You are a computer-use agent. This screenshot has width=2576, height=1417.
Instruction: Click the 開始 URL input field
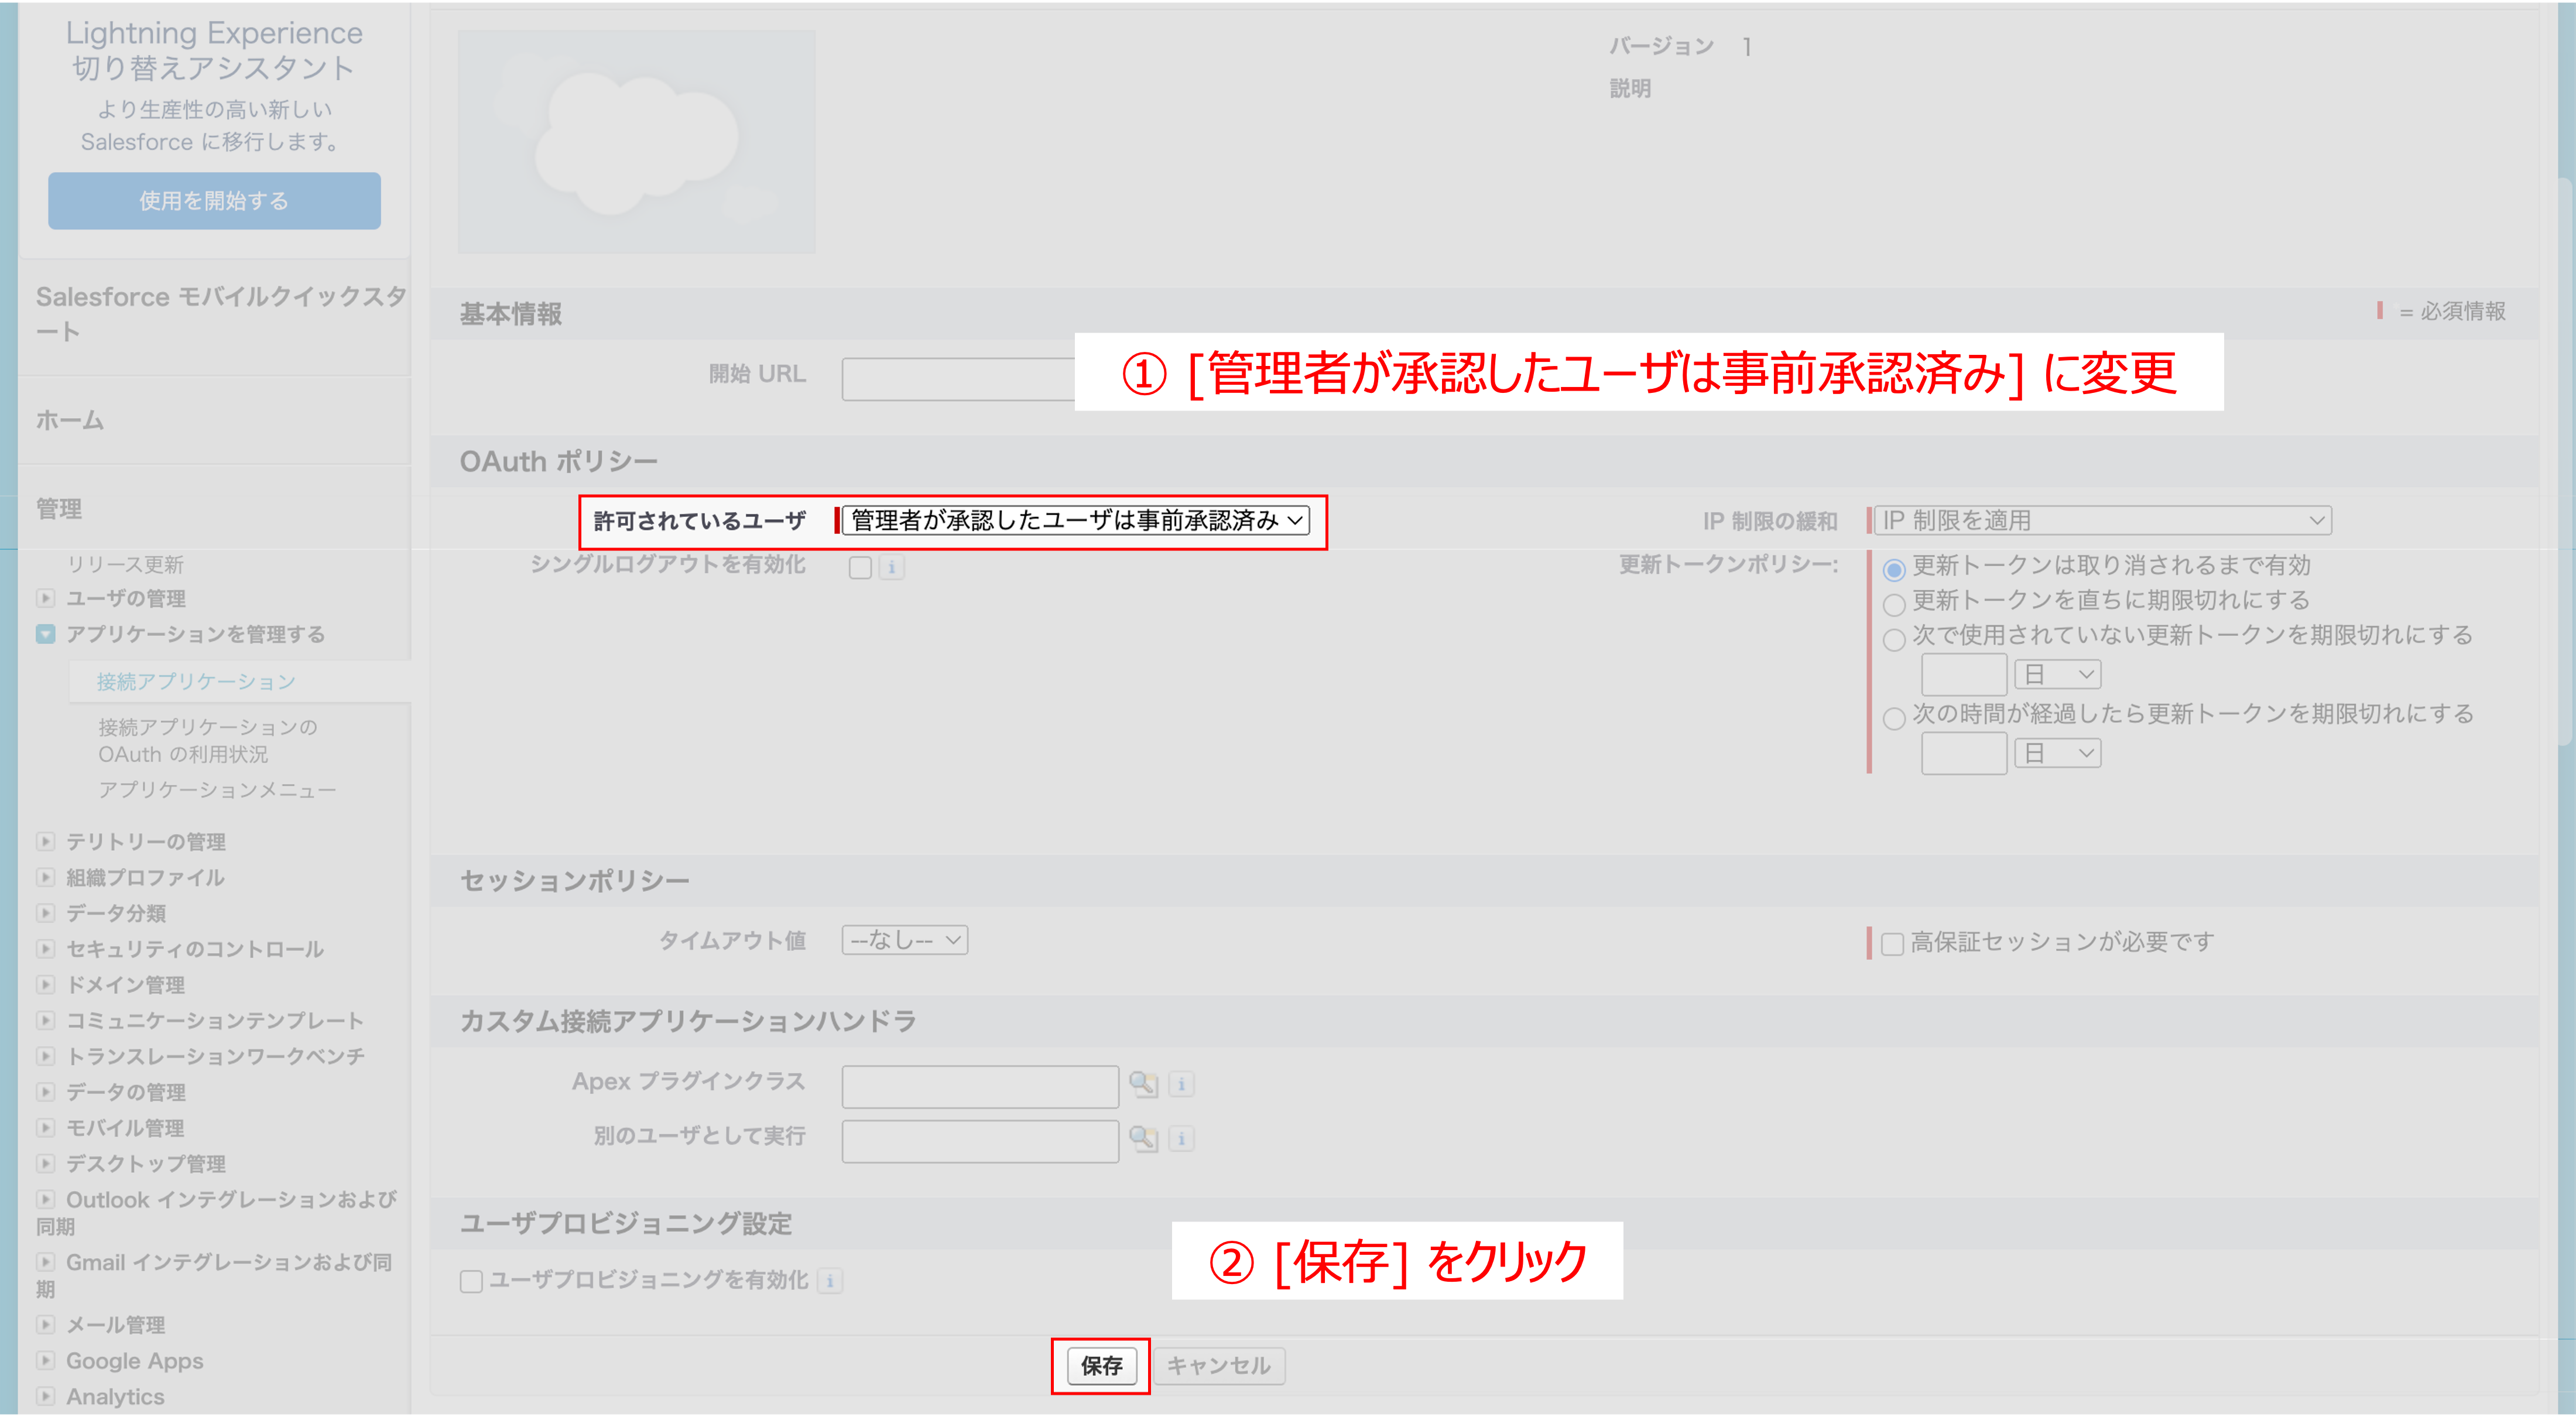pos(958,379)
